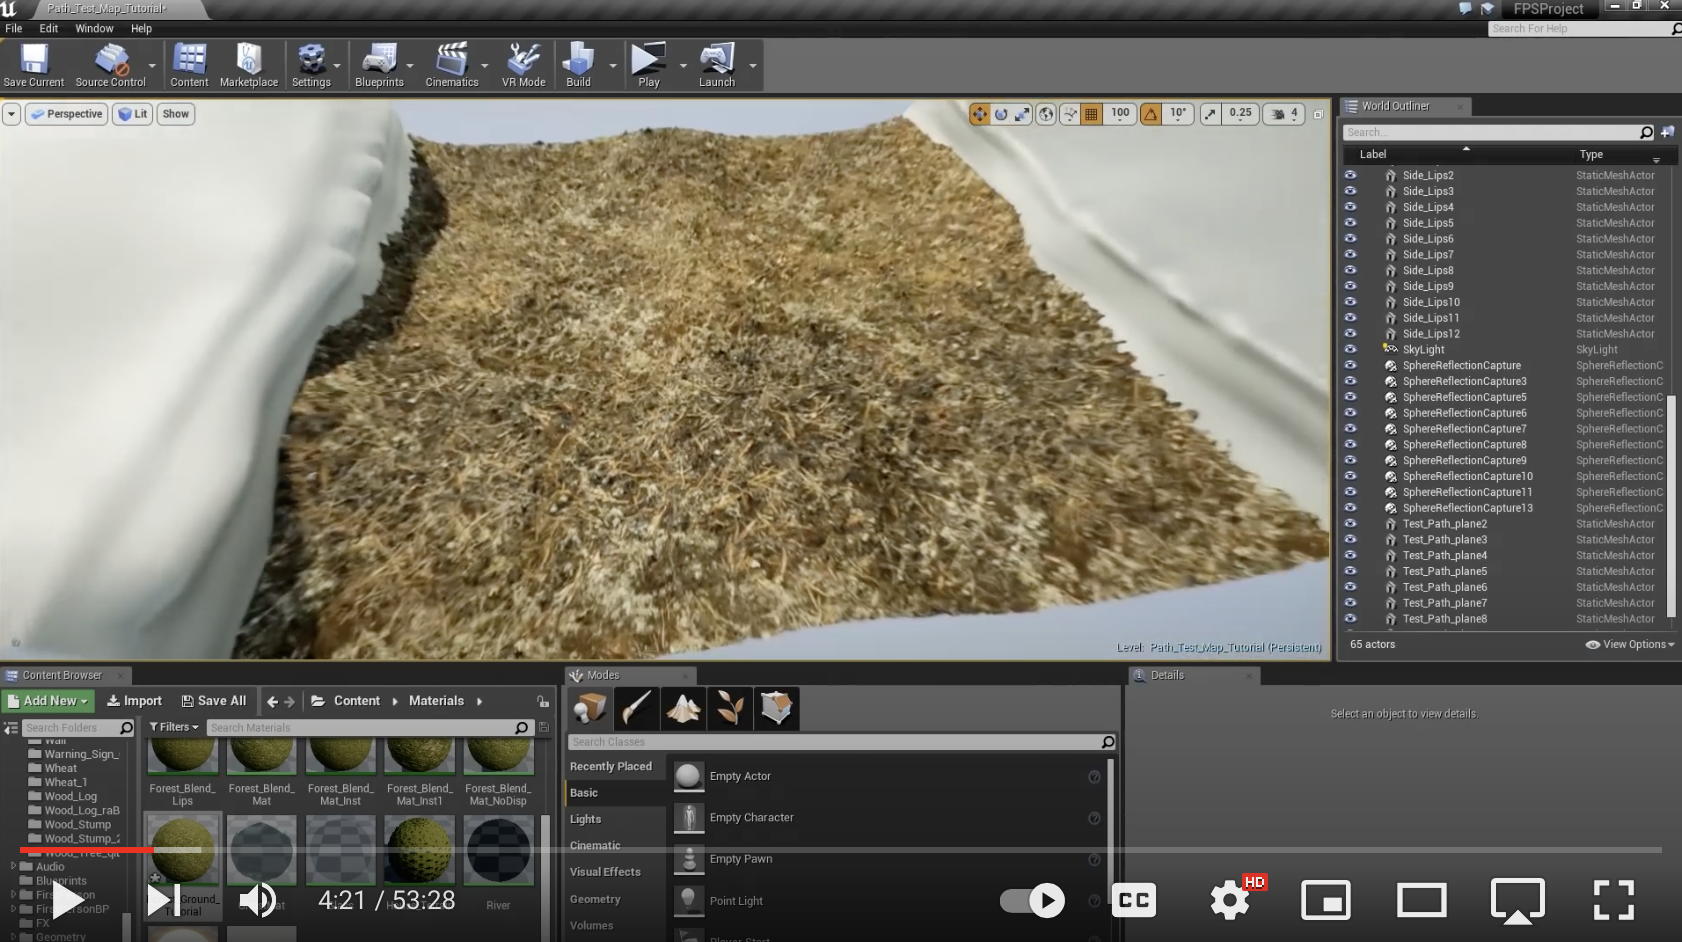Screen dimensions: 1682x942
Task: Open the Perspective viewport dropdown
Action: 66,114
